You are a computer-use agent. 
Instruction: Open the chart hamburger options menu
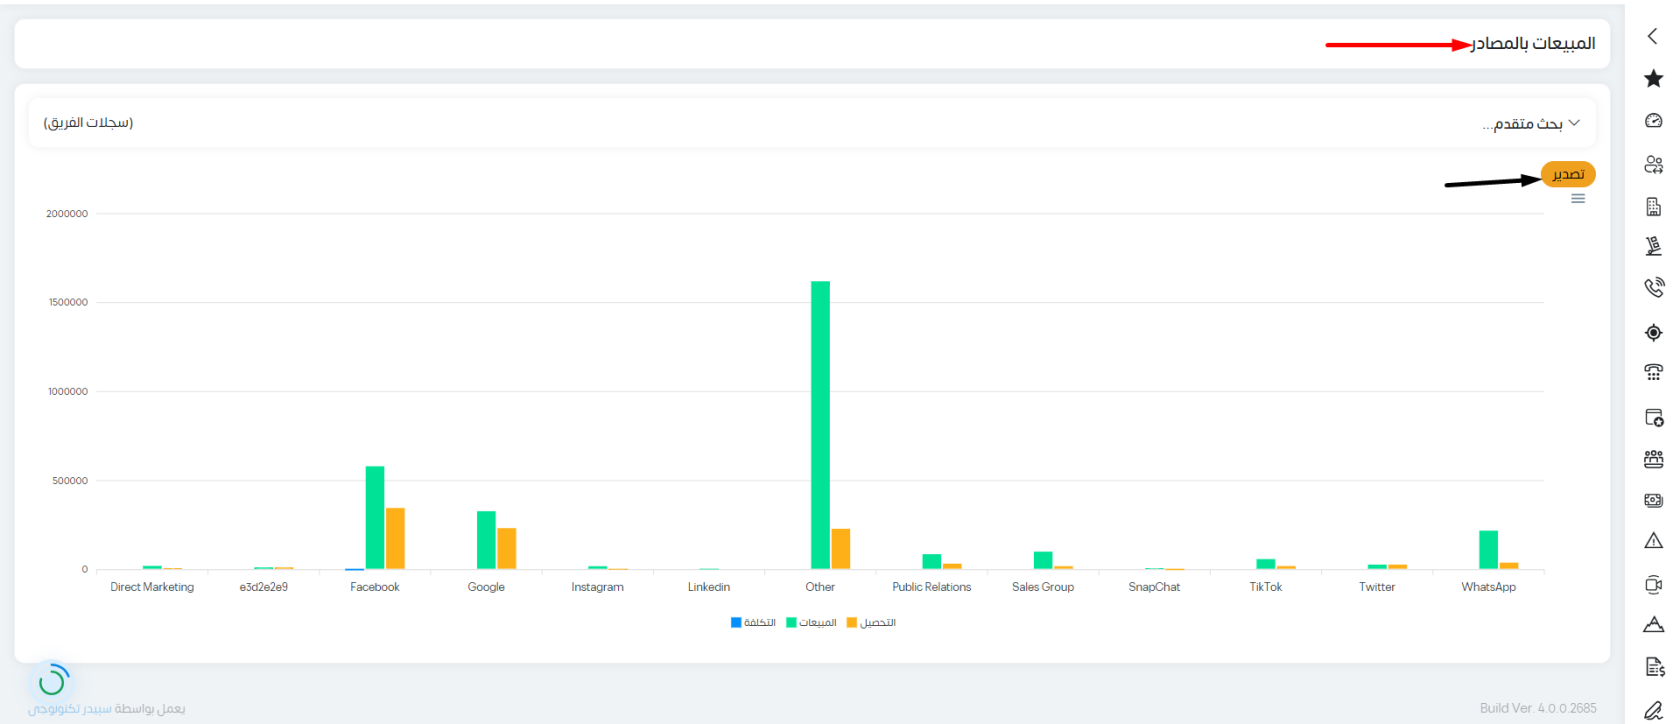[1578, 199]
